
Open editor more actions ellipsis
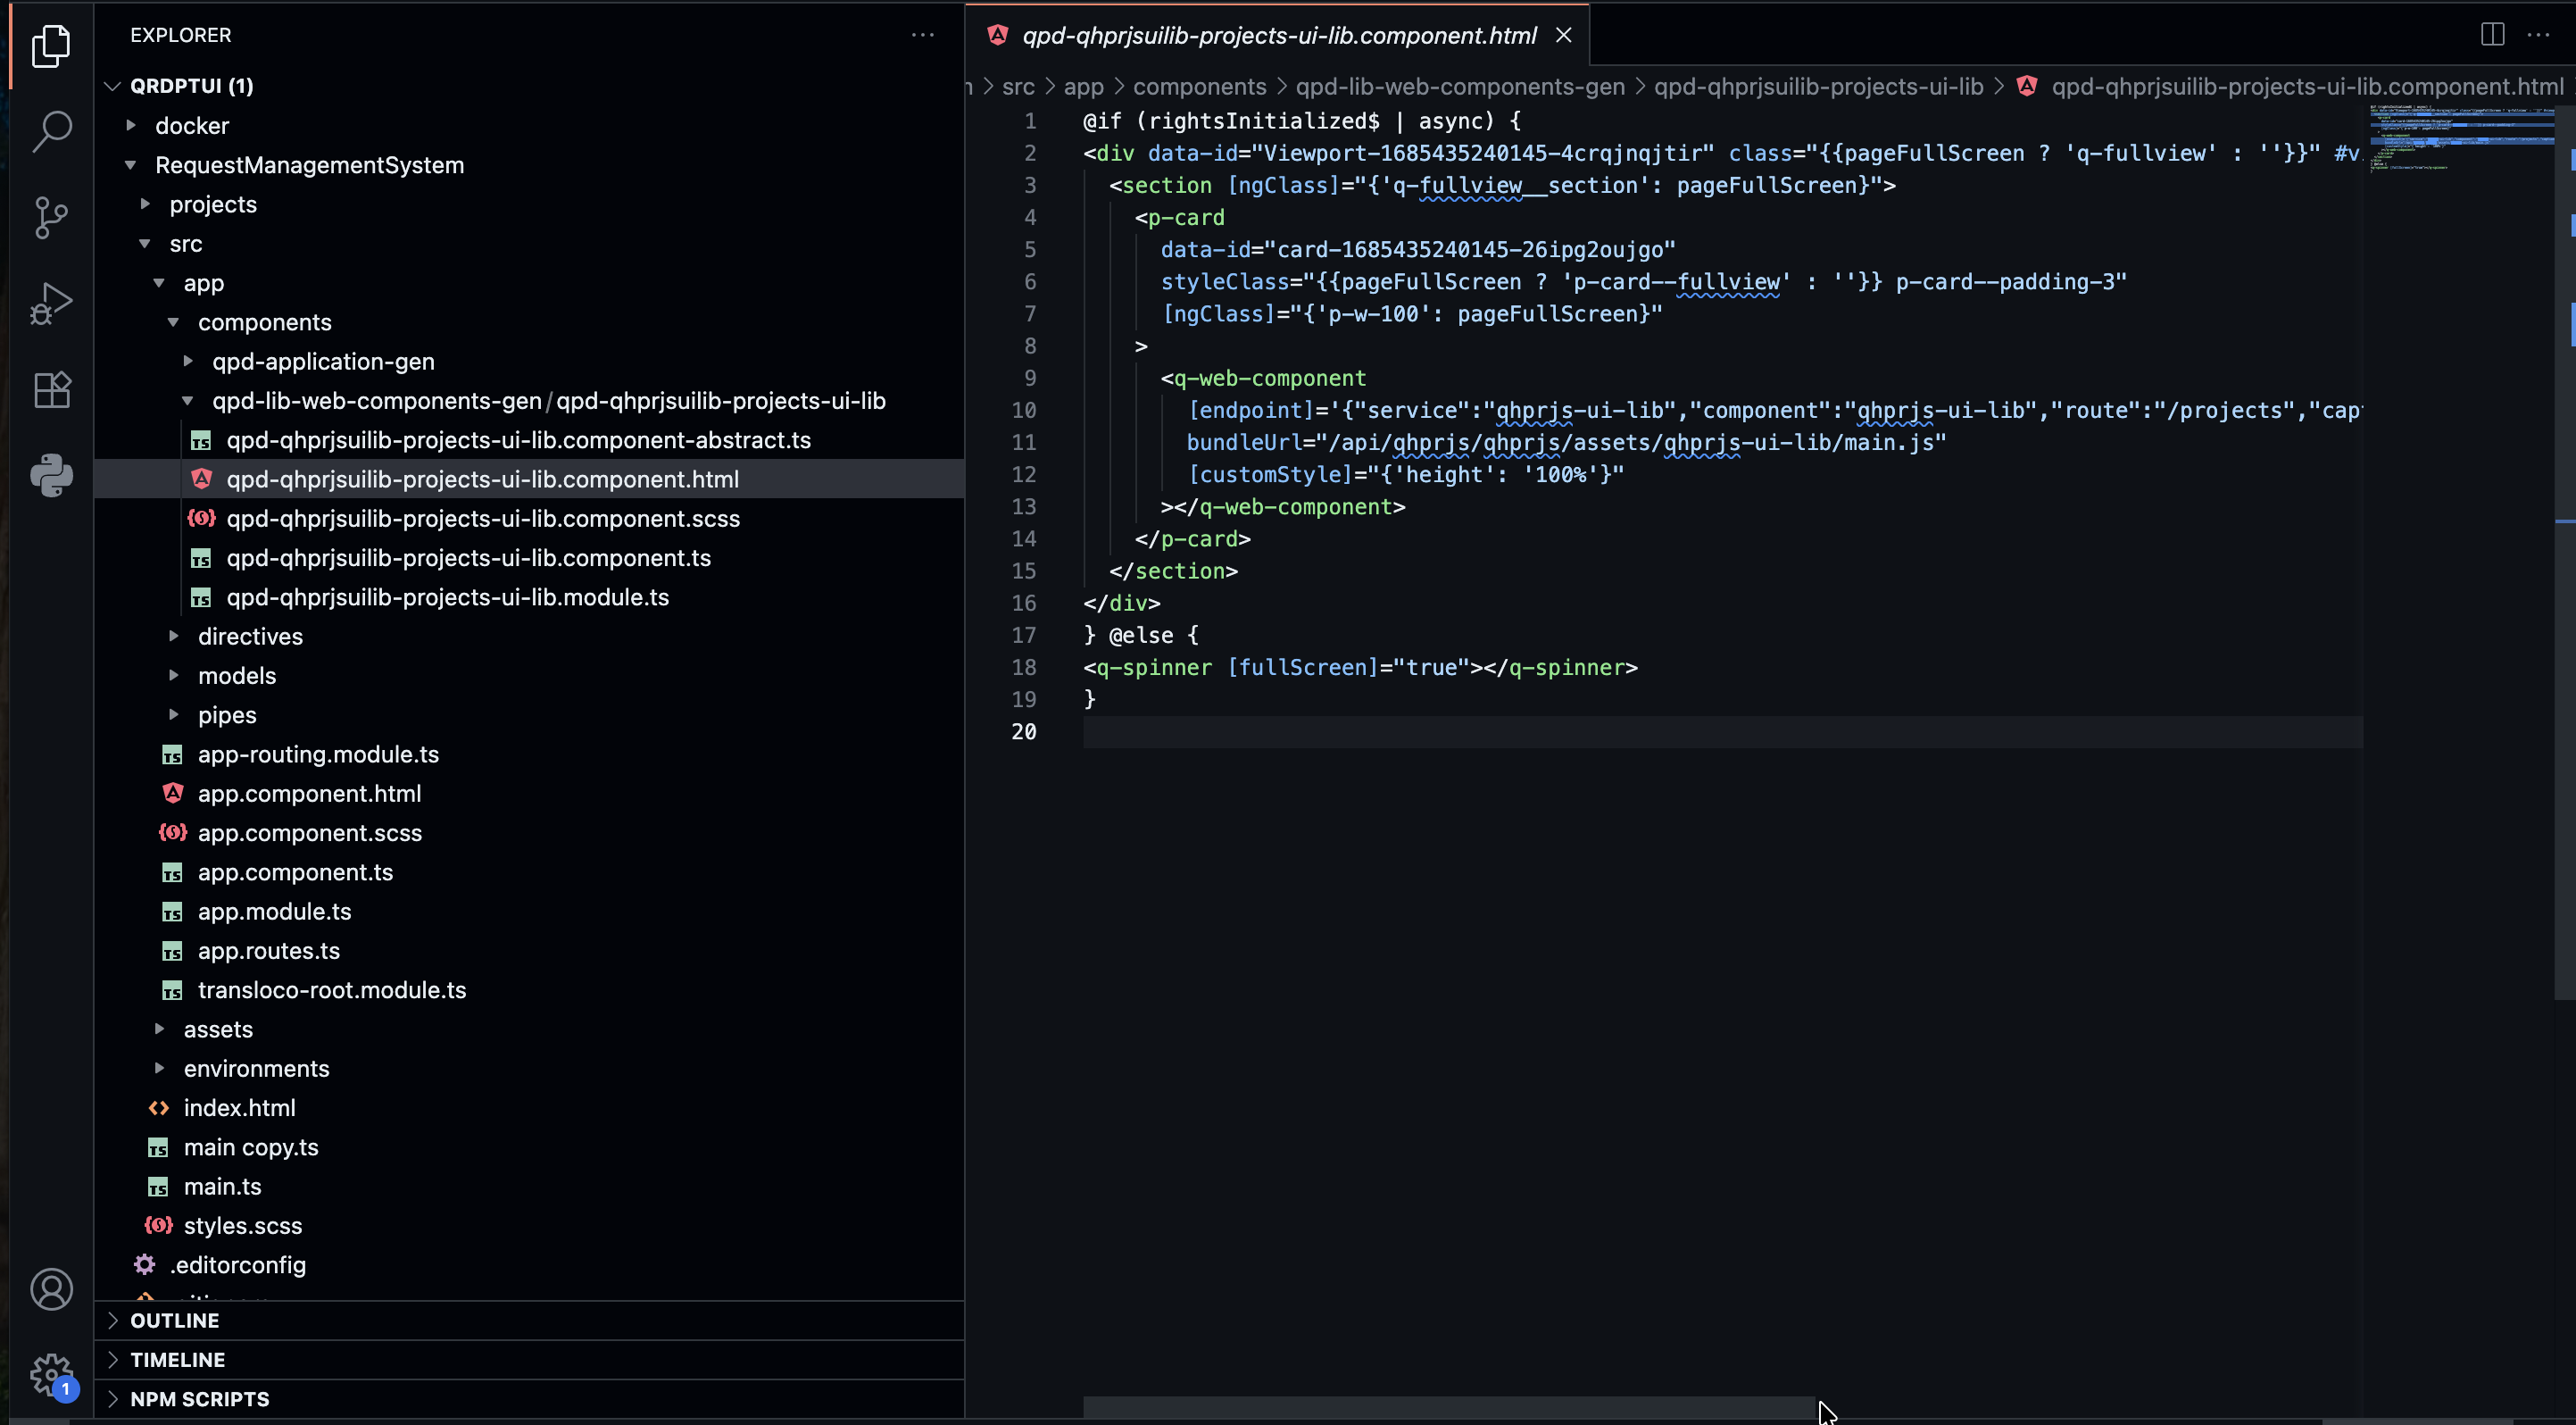pos(2540,35)
